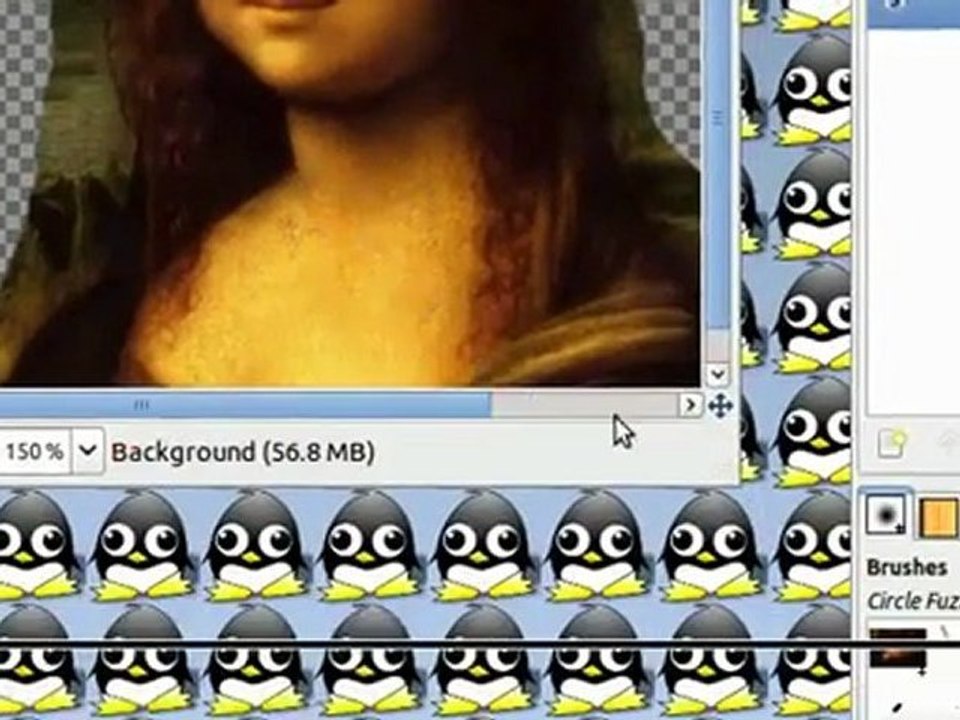Image resolution: width=960 pixels, height=720 pixels.
Task: Click the vertical scrollbar down arrow
Action: [x=718, y=373]
